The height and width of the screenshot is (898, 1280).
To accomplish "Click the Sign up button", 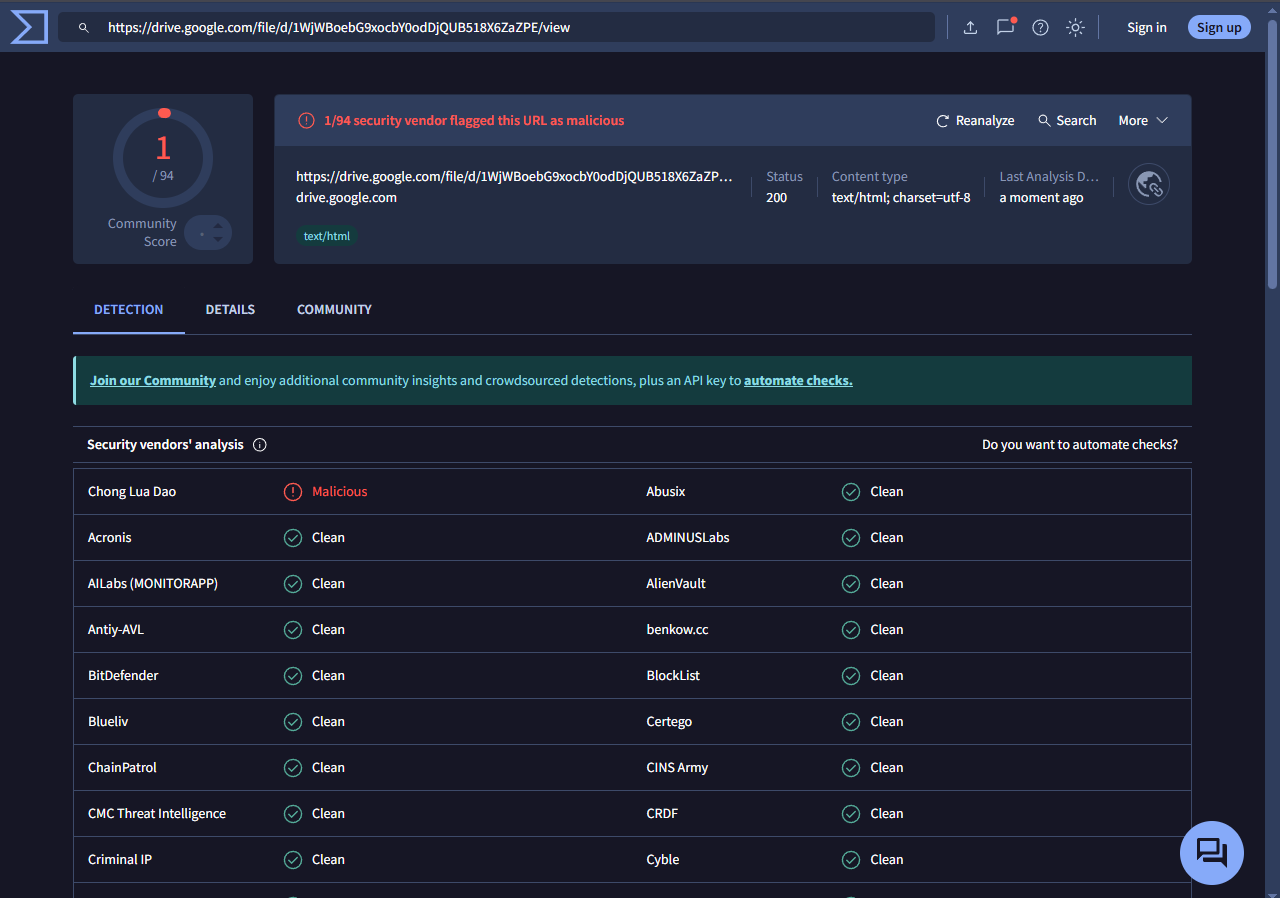I will coord(1218,28).
